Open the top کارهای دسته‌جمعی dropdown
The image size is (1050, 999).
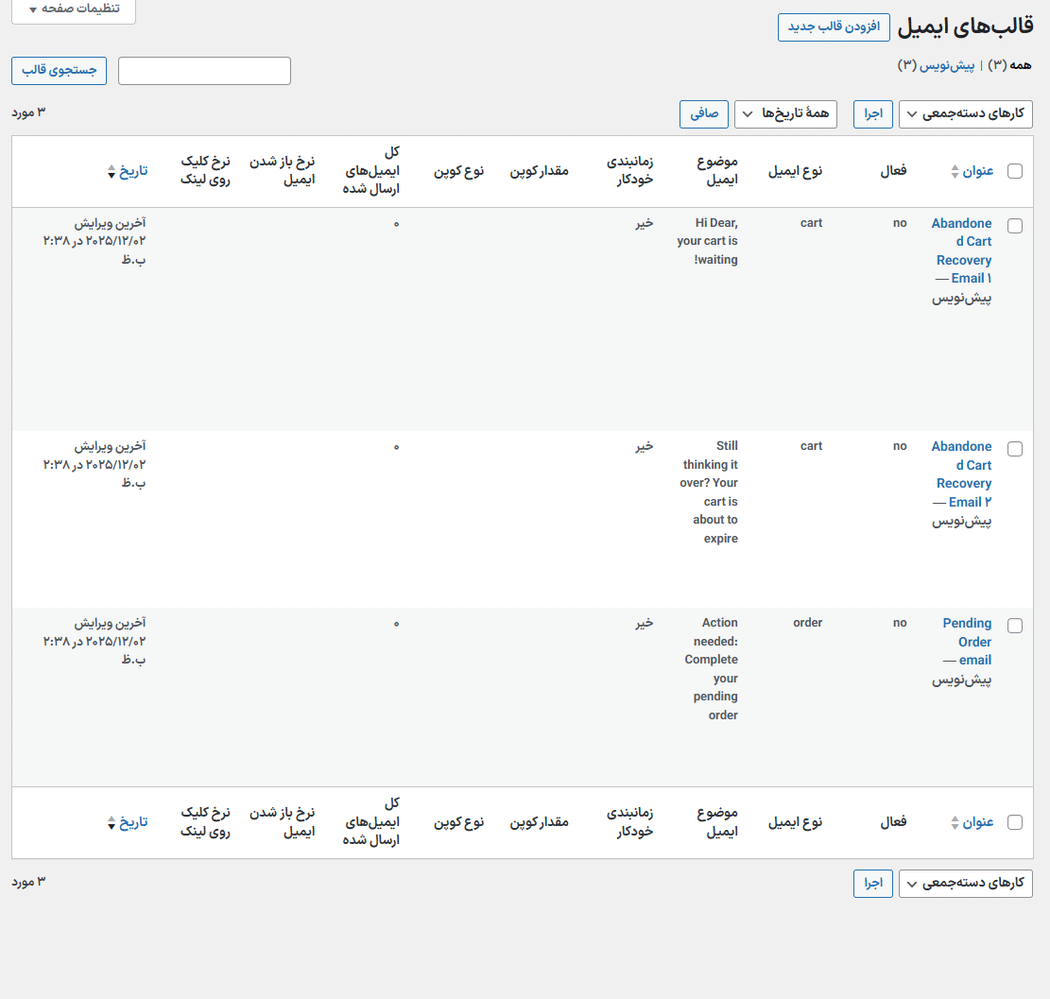[x=965, y=114]
